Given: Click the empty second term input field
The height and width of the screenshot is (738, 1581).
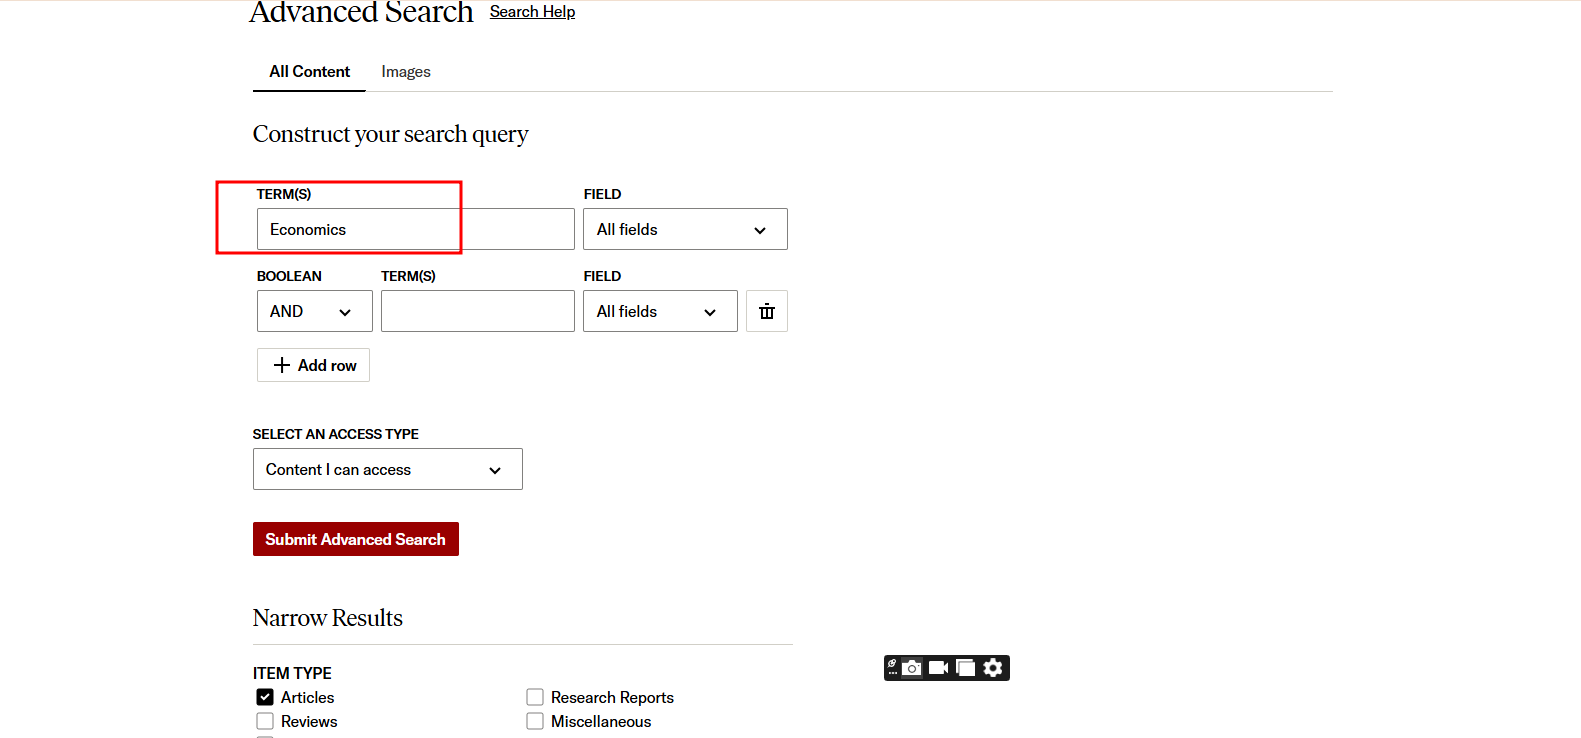Looking at the screenshot, I should coord(477,311).
